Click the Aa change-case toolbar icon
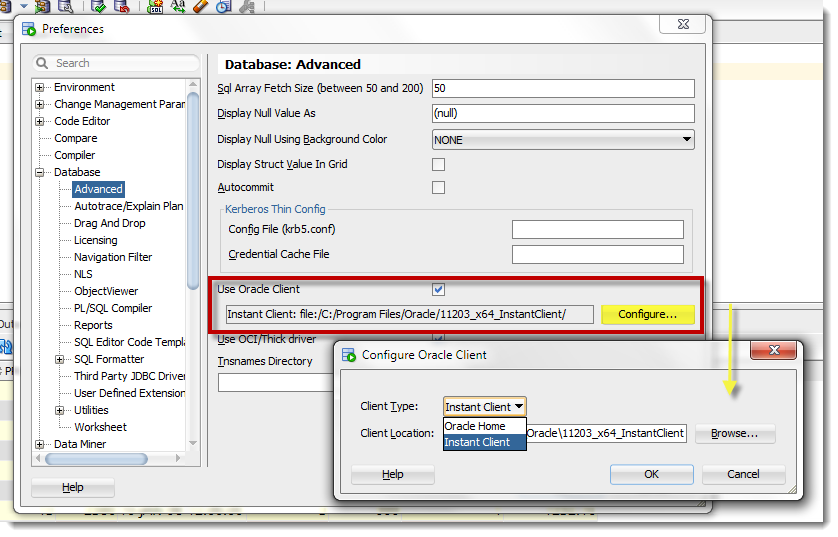The image size is (838, 537). pos(177,6)
